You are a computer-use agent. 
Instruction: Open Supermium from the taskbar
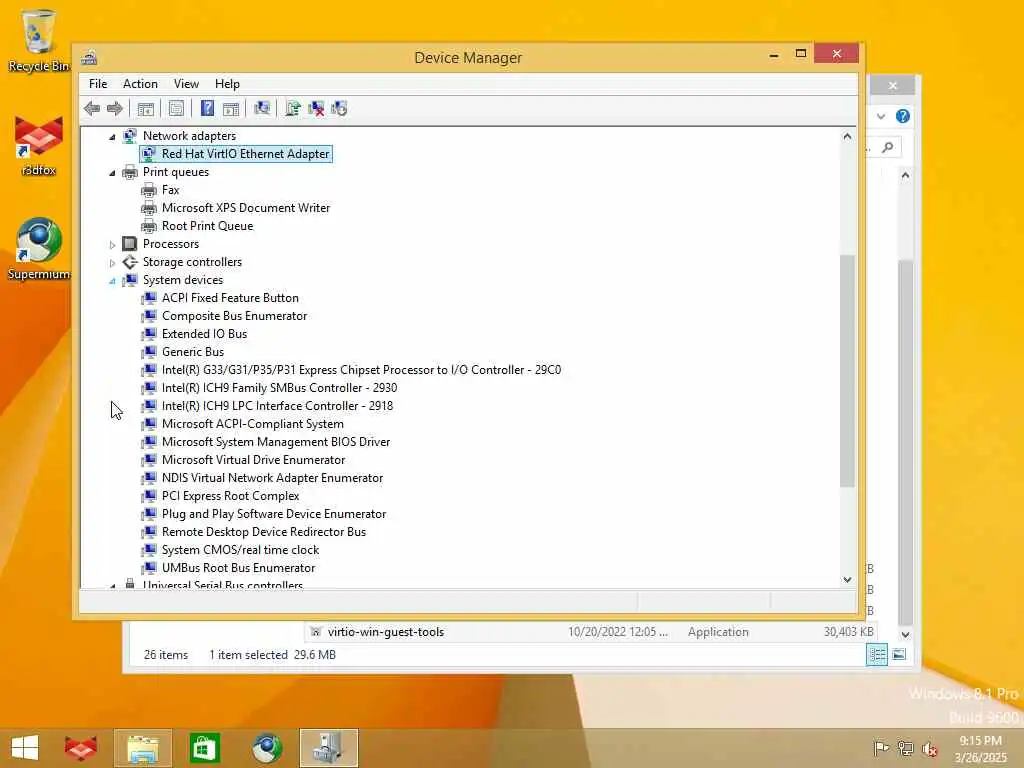[267, 748]
